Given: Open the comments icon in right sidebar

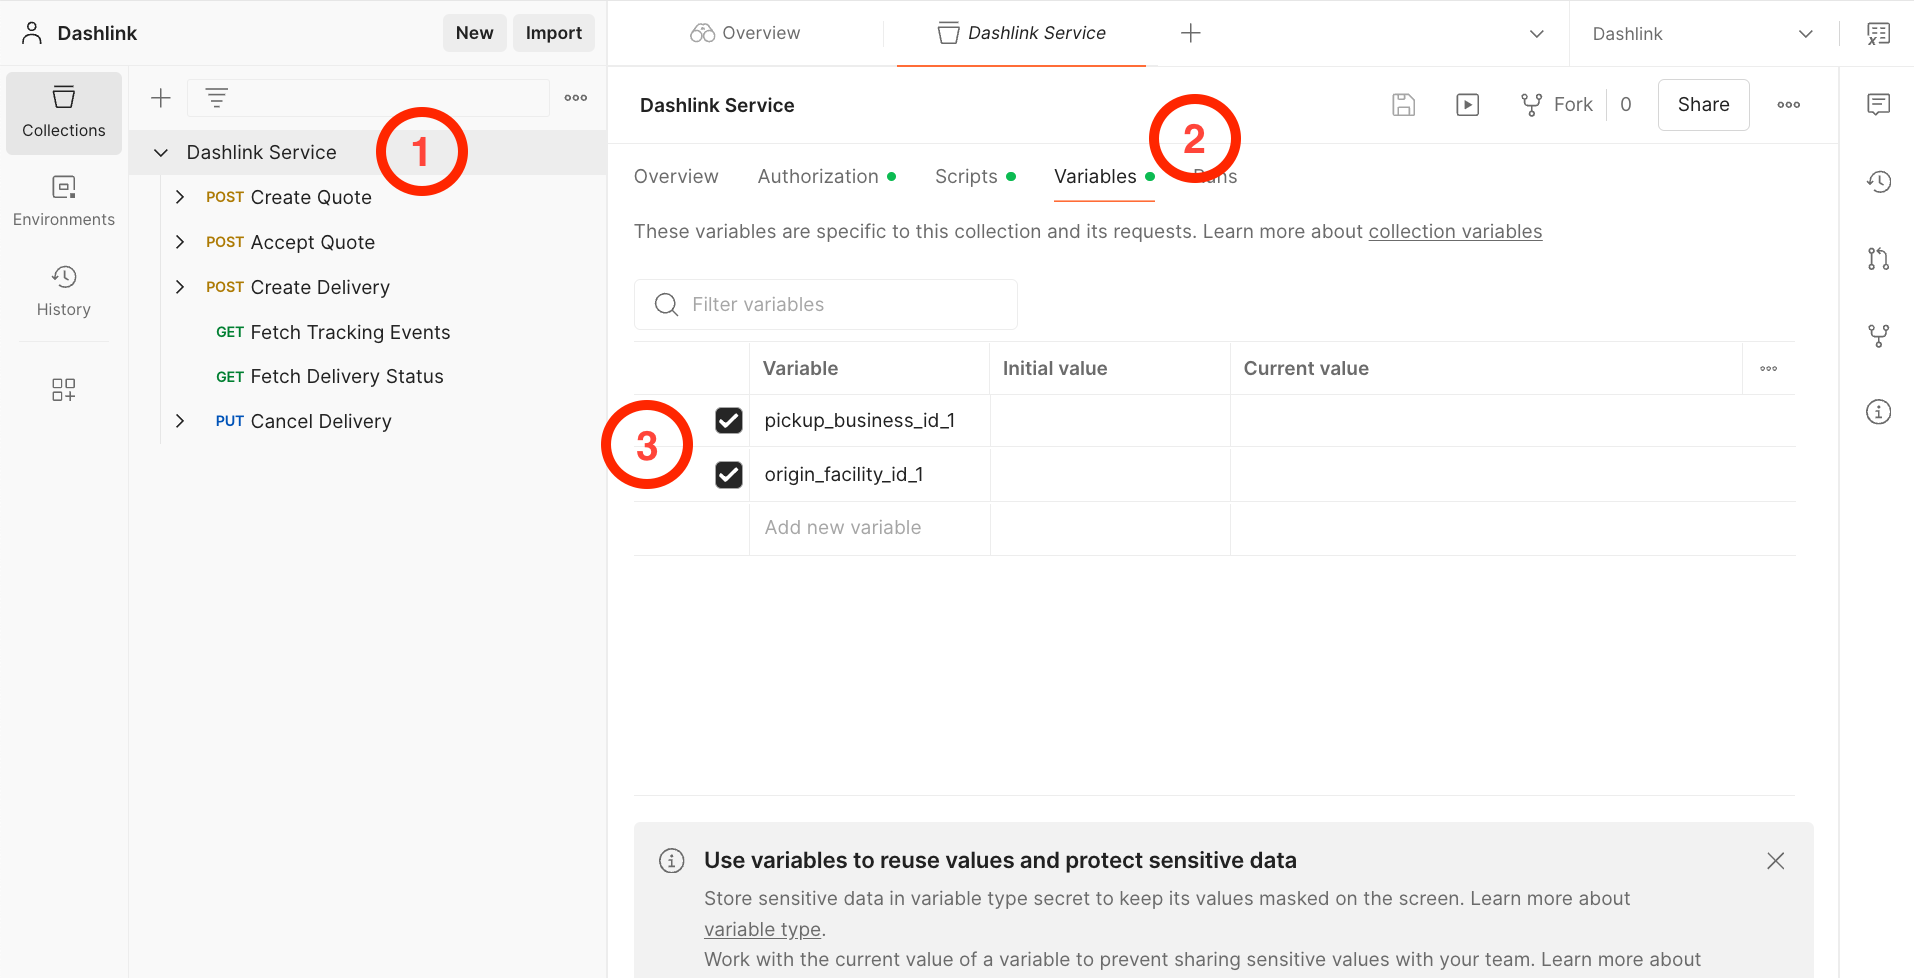Looking at the screenshot, I should point(1879,104).
